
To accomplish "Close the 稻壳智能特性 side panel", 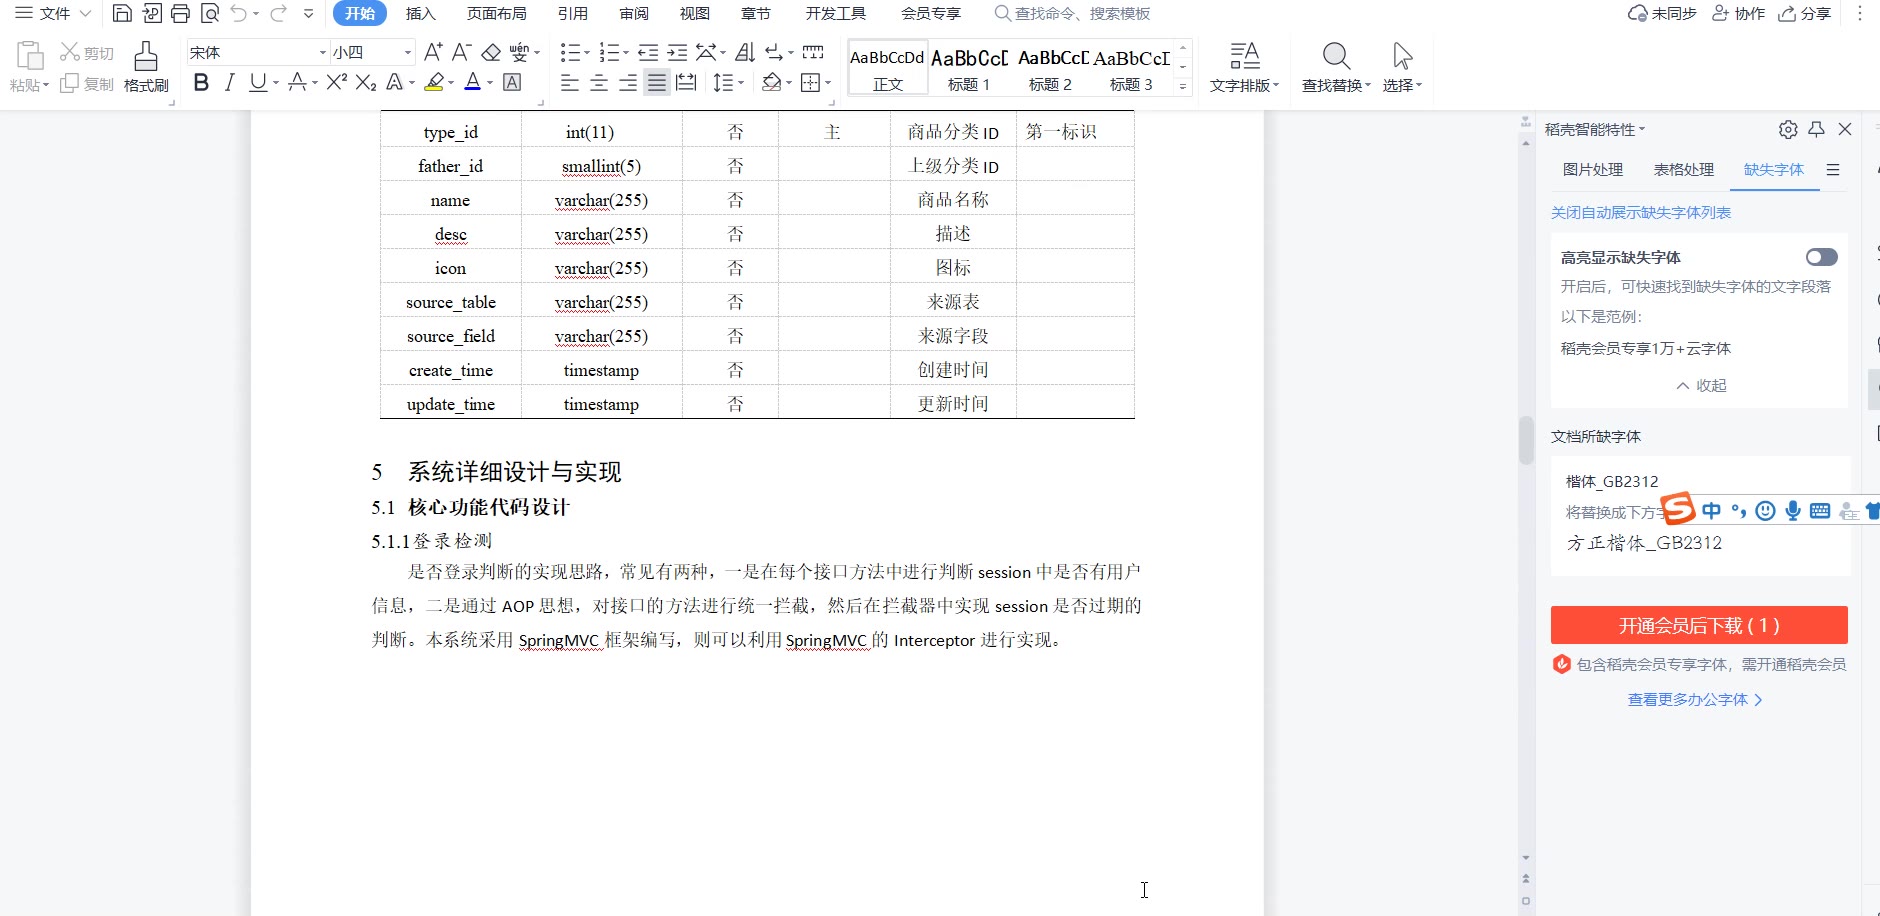I will tap(1846, 129).
